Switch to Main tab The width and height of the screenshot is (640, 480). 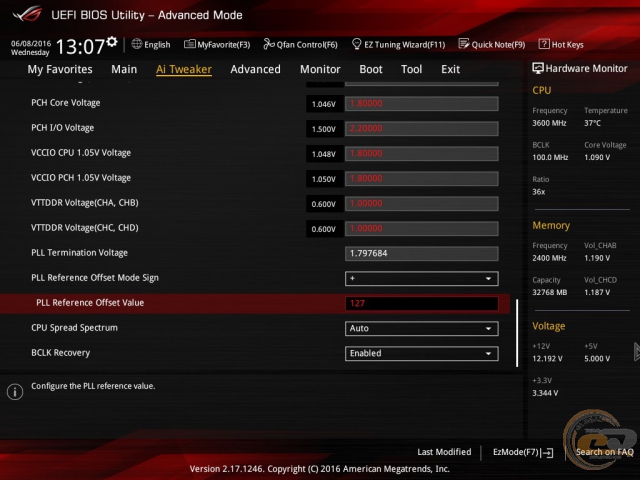[124, 69]
